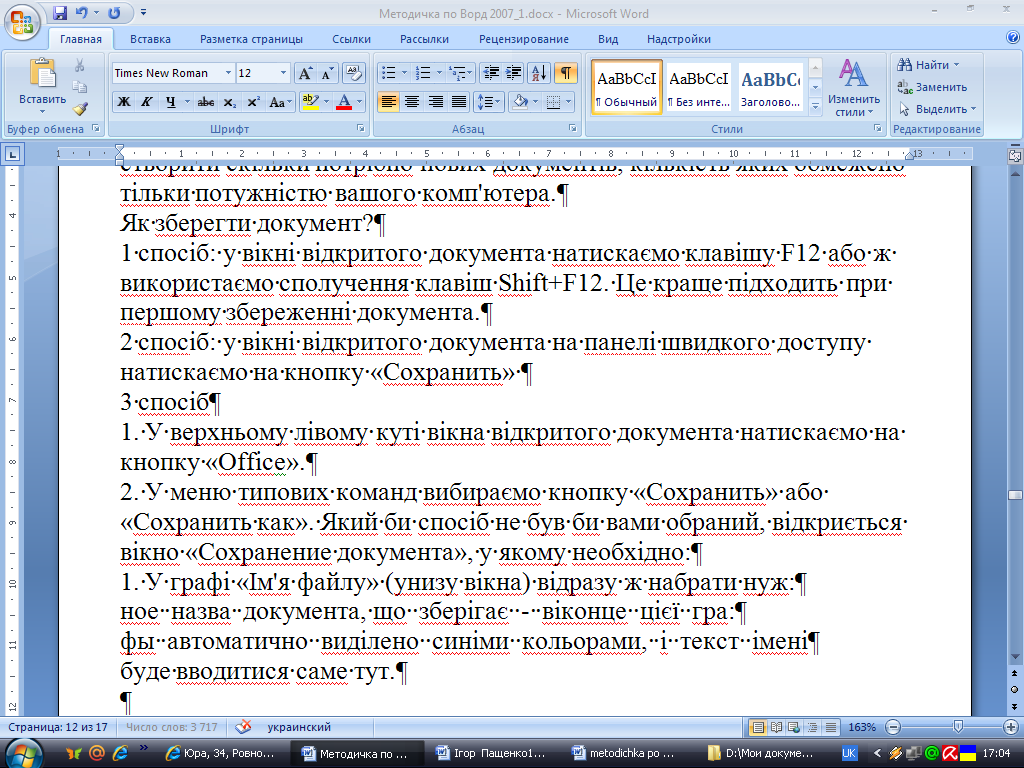The height and width of the screenshot is (768, 1024).
Task: Toggle bold (Ж) formatting
Action: pos(123,102)
